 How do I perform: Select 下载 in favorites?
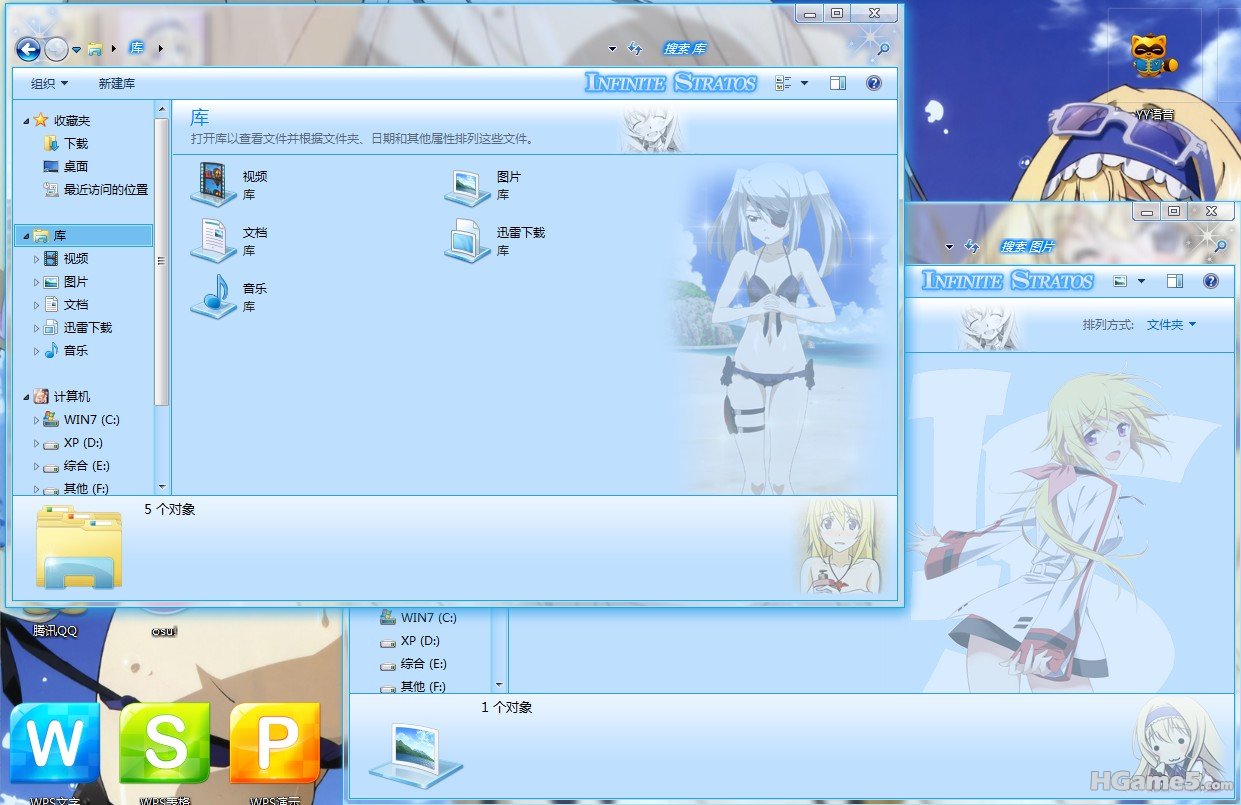(x=66, y=143)
